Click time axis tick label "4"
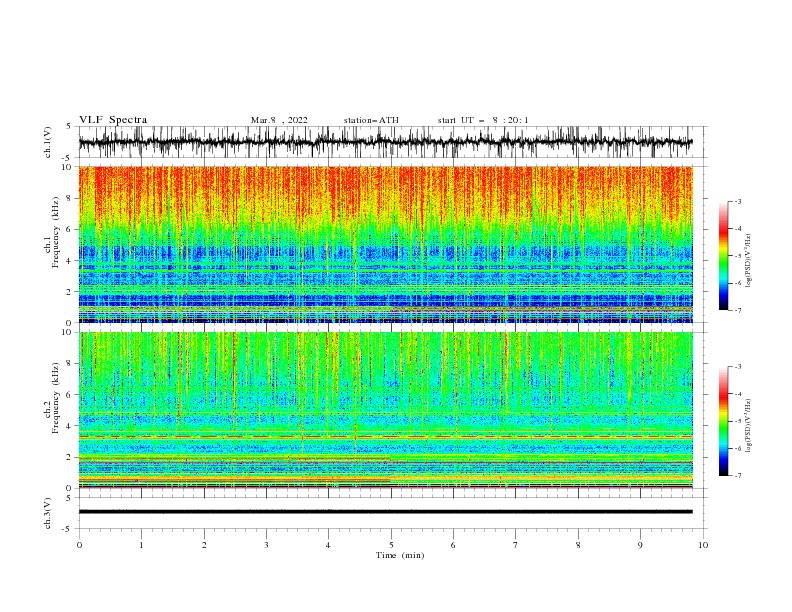The height and width of the screenshot is (612, 792). [328, 545]
